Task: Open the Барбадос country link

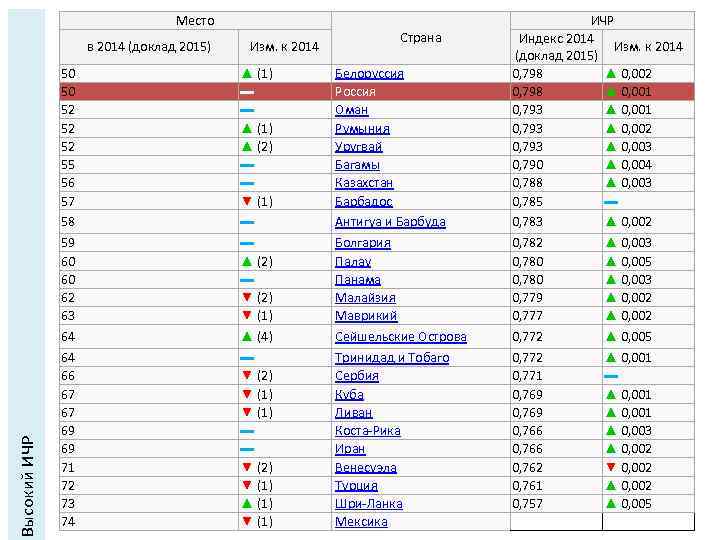Action: [x=364, y=202]
